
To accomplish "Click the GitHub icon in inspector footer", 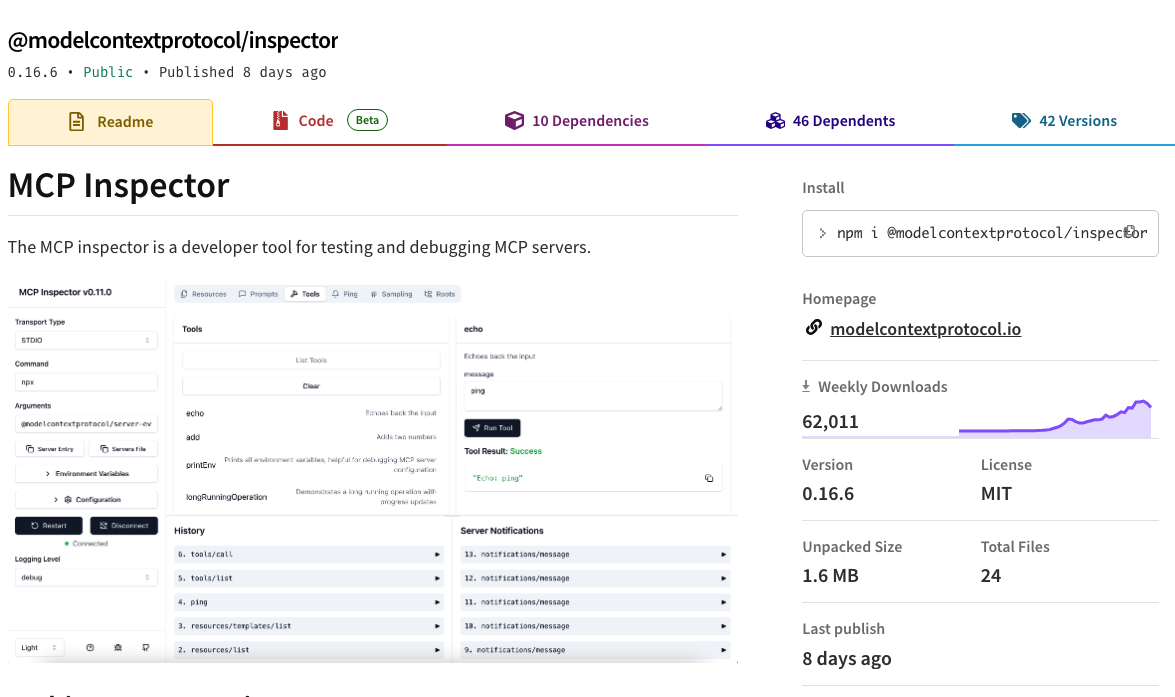I will pos(145,648).
